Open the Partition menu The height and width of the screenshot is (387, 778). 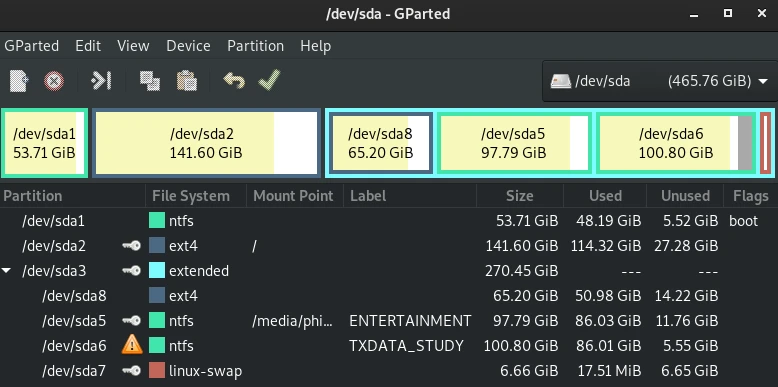256,46
